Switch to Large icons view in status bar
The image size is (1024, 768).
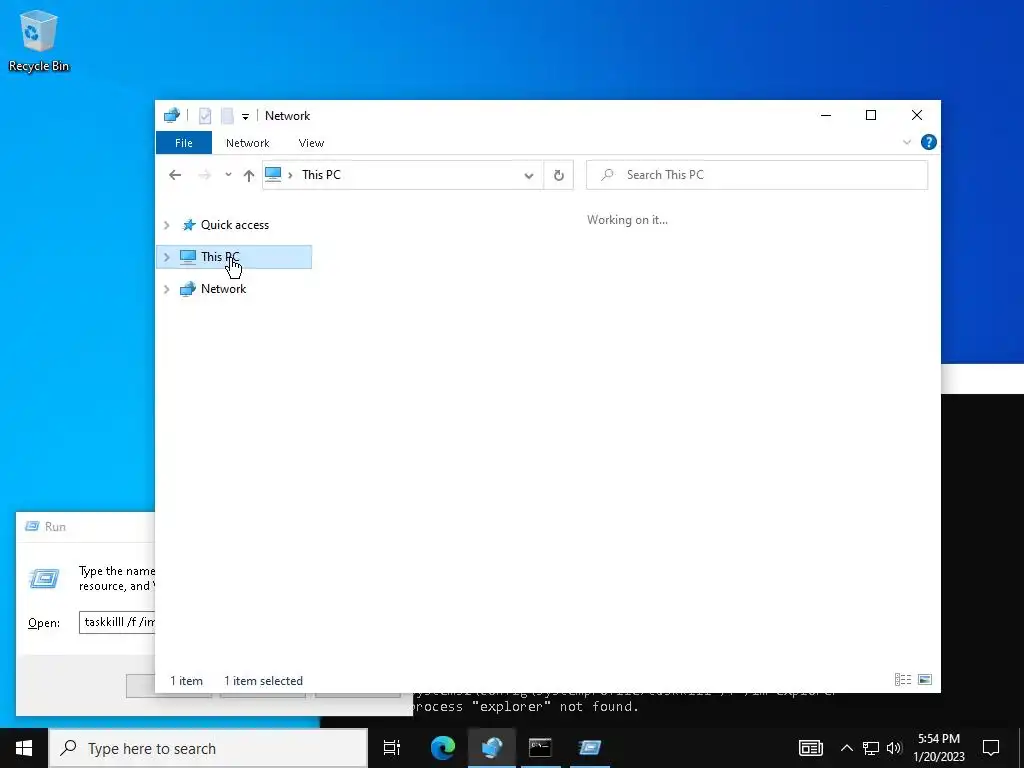925,680
